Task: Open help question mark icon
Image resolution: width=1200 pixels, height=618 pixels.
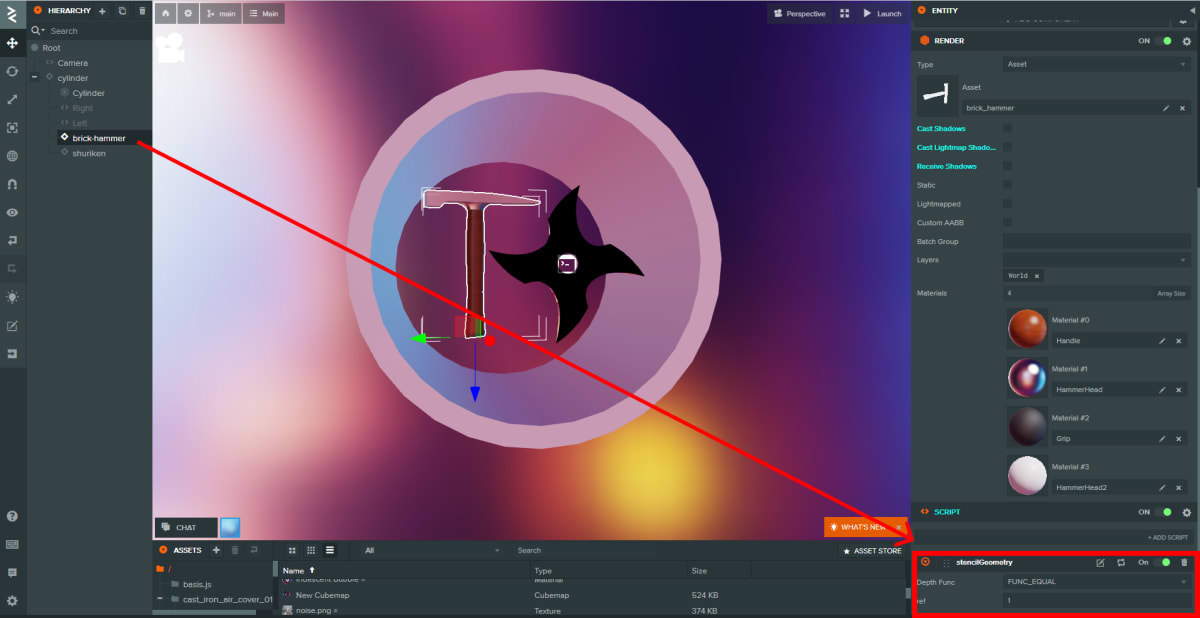Action: (x=12, y=516)
